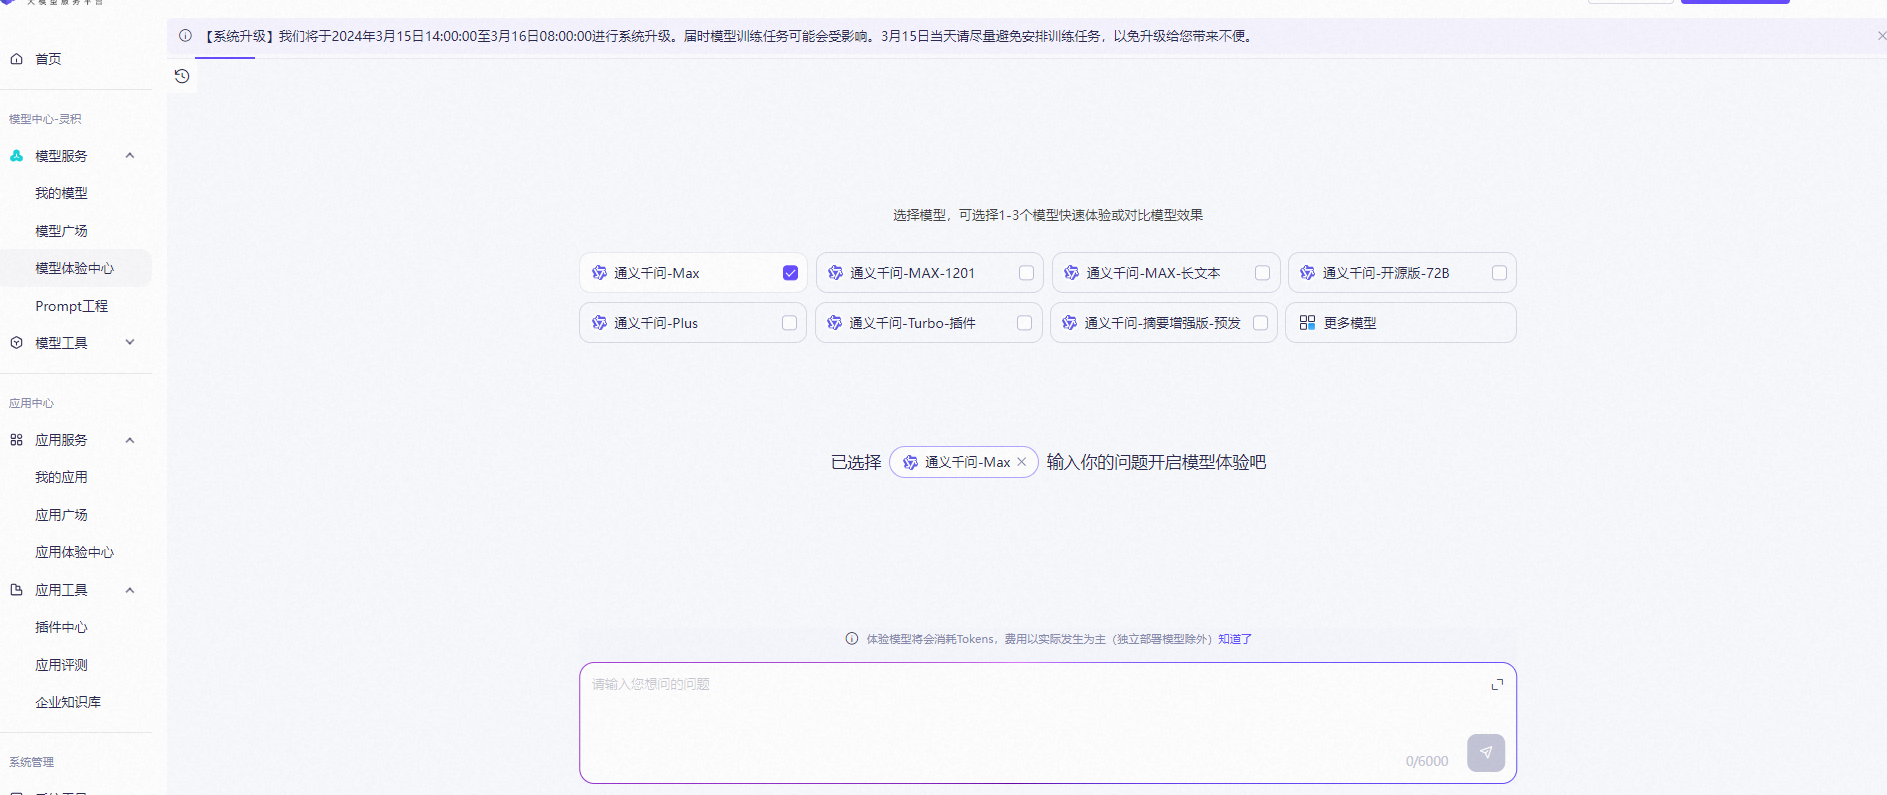The image size is (1887, 795).
Task: Click the 应用中心 section heading
Action: click(31, 403)
